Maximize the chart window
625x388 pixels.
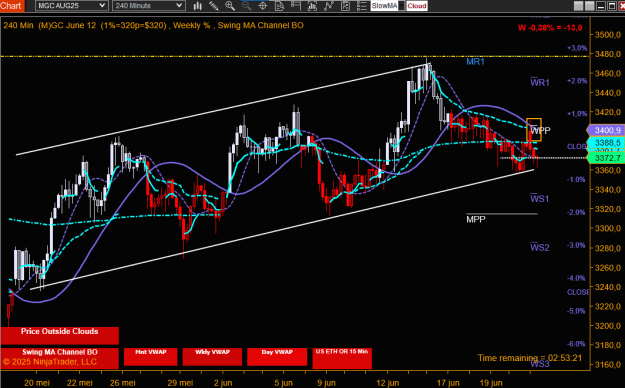point(611,6)
